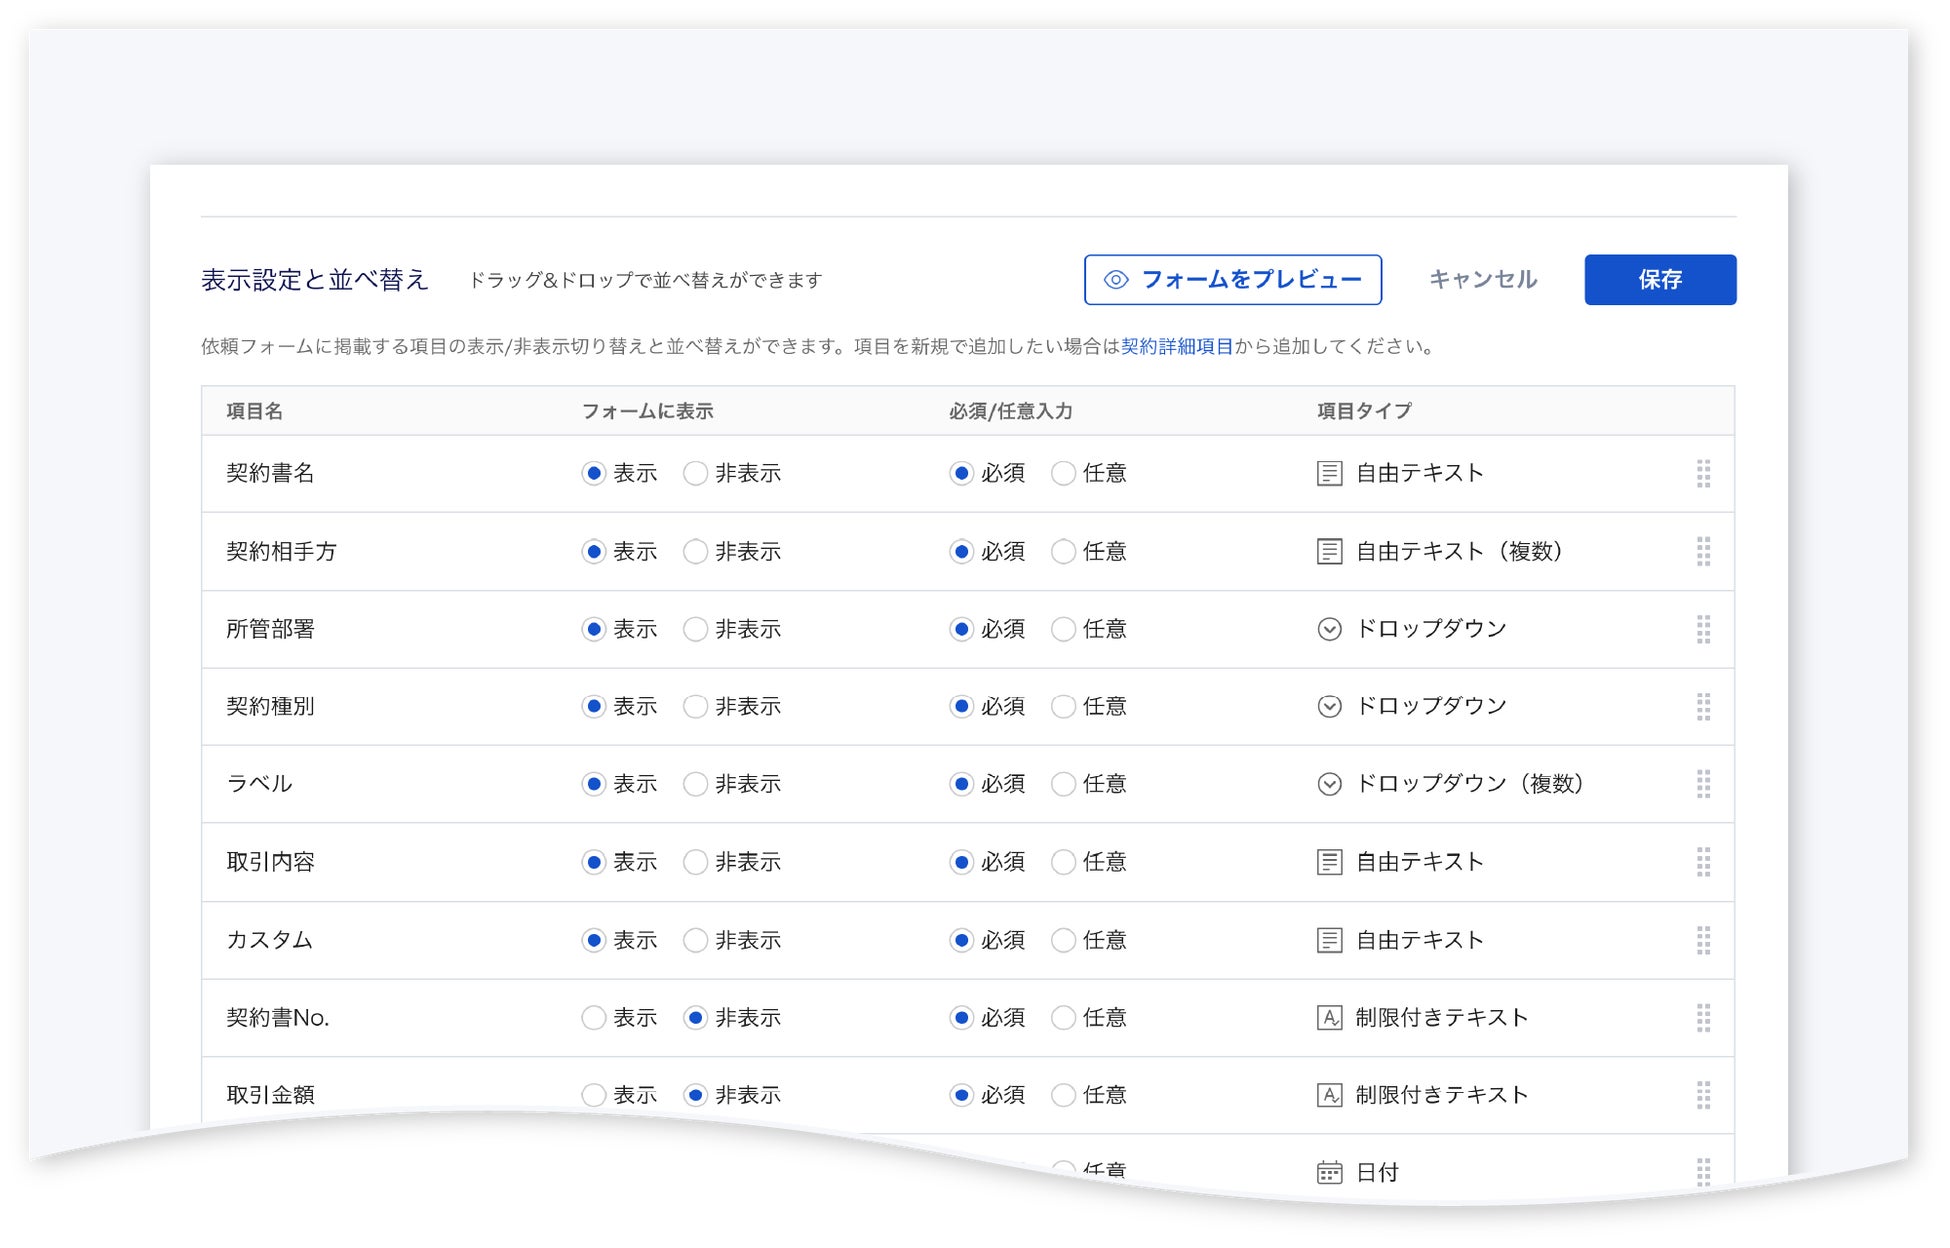This screenshot has height=1248, width=1950.
Task: Click dropdown type icon in 契約種別 row
Action: pyautogui.click(x=1329, y=707)
